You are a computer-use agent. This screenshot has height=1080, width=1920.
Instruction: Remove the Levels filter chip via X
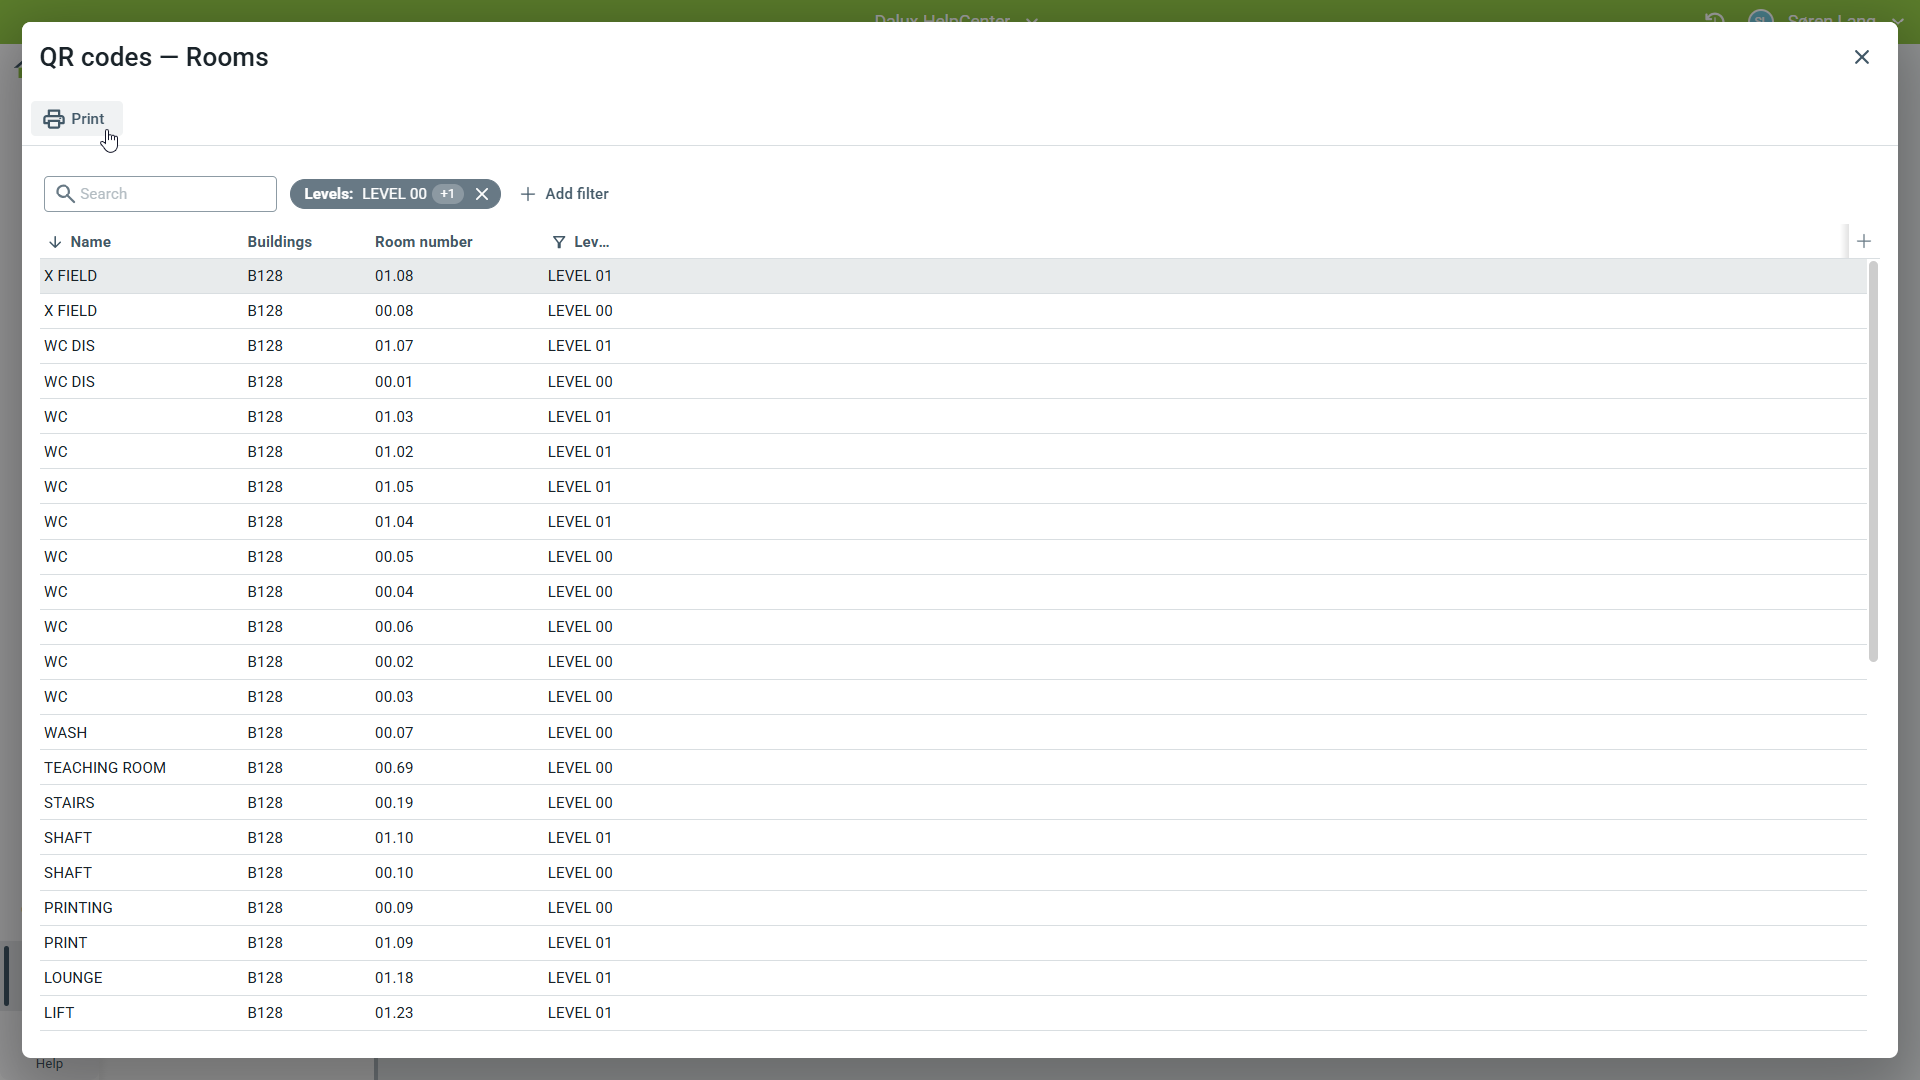pos(482,194)
